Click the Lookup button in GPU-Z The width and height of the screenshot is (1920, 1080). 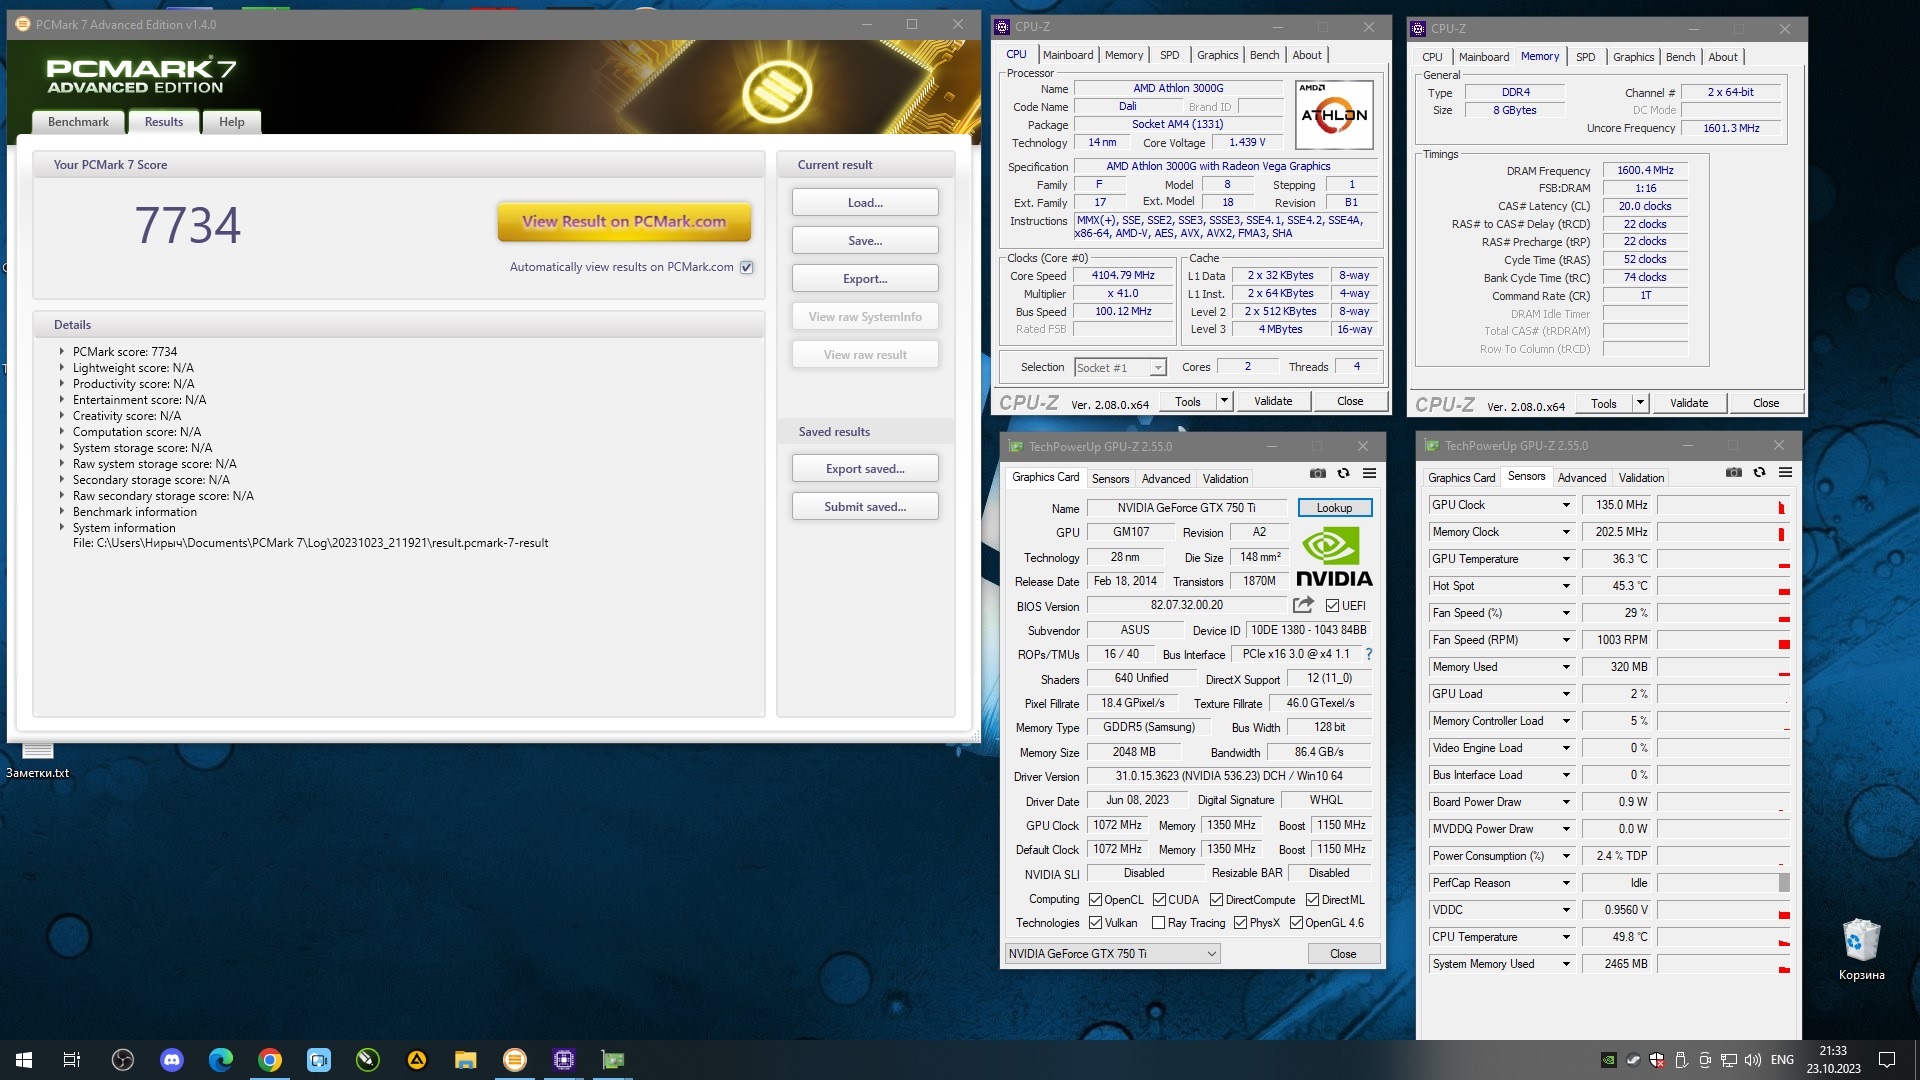pos(1335,508)
